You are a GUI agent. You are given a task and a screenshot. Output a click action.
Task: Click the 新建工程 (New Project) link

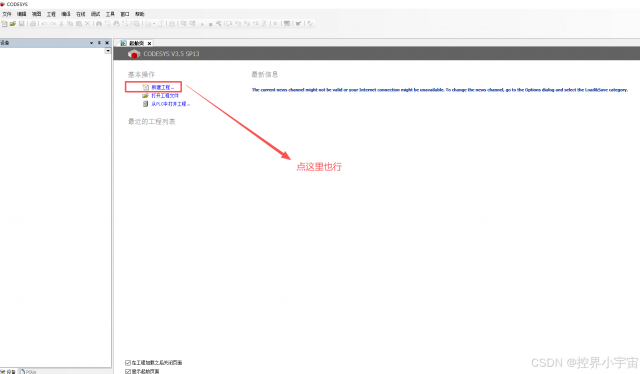[162, 87]
